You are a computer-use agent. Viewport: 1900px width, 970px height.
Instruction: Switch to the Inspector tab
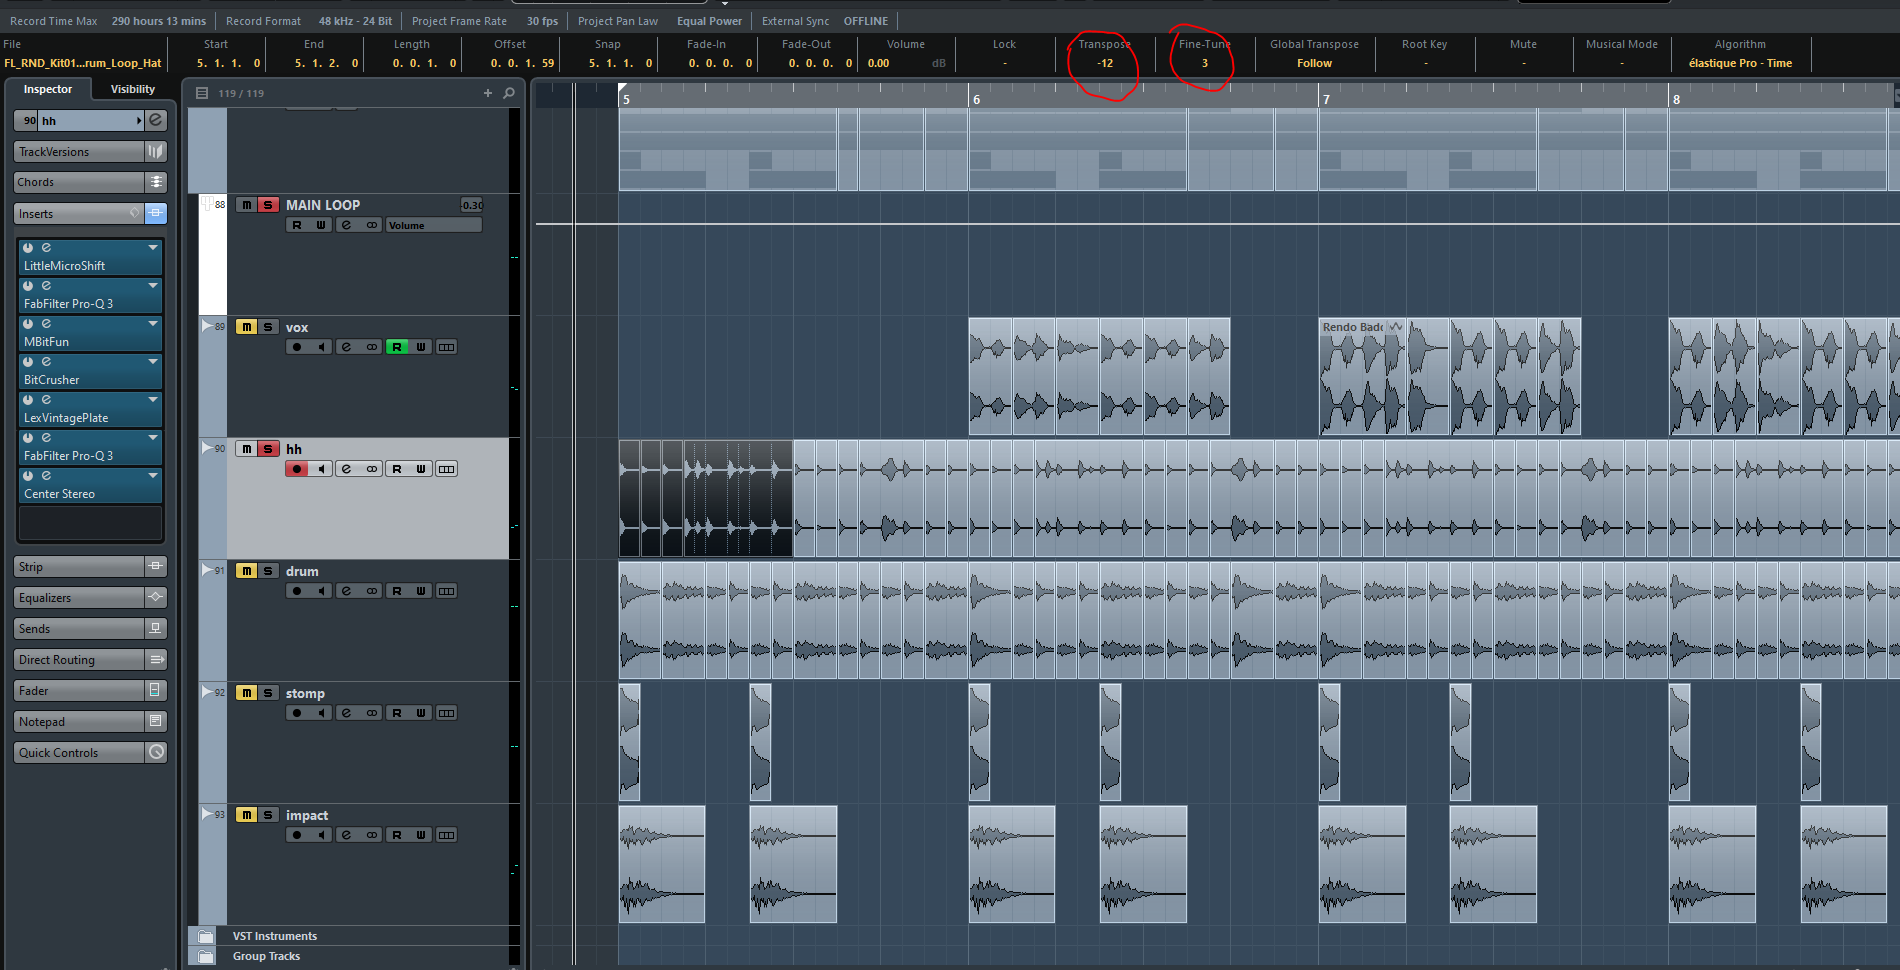point(48,89)
